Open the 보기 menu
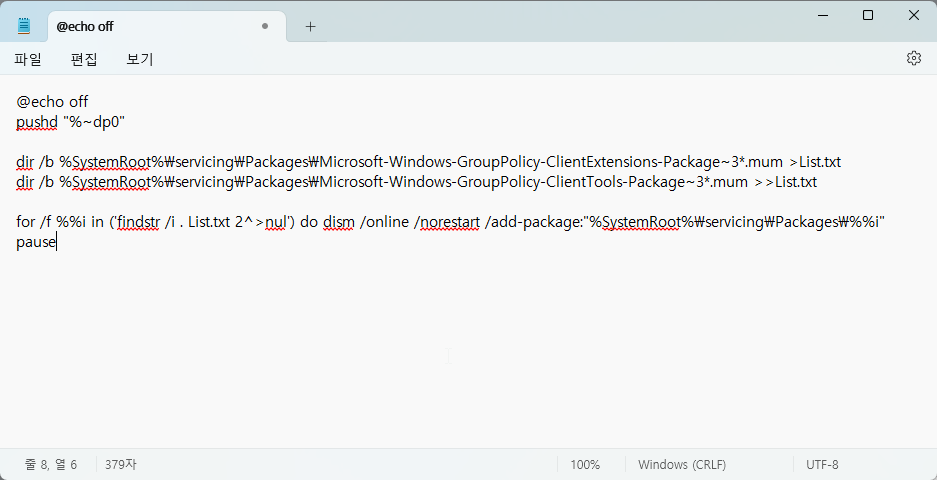The image size is (937, 480). (x=140, y=59)
